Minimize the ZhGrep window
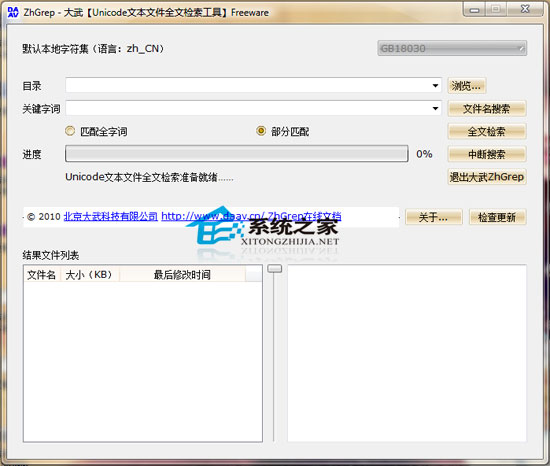The width and height of the screenshot is (550, 466). click(475, 9)
